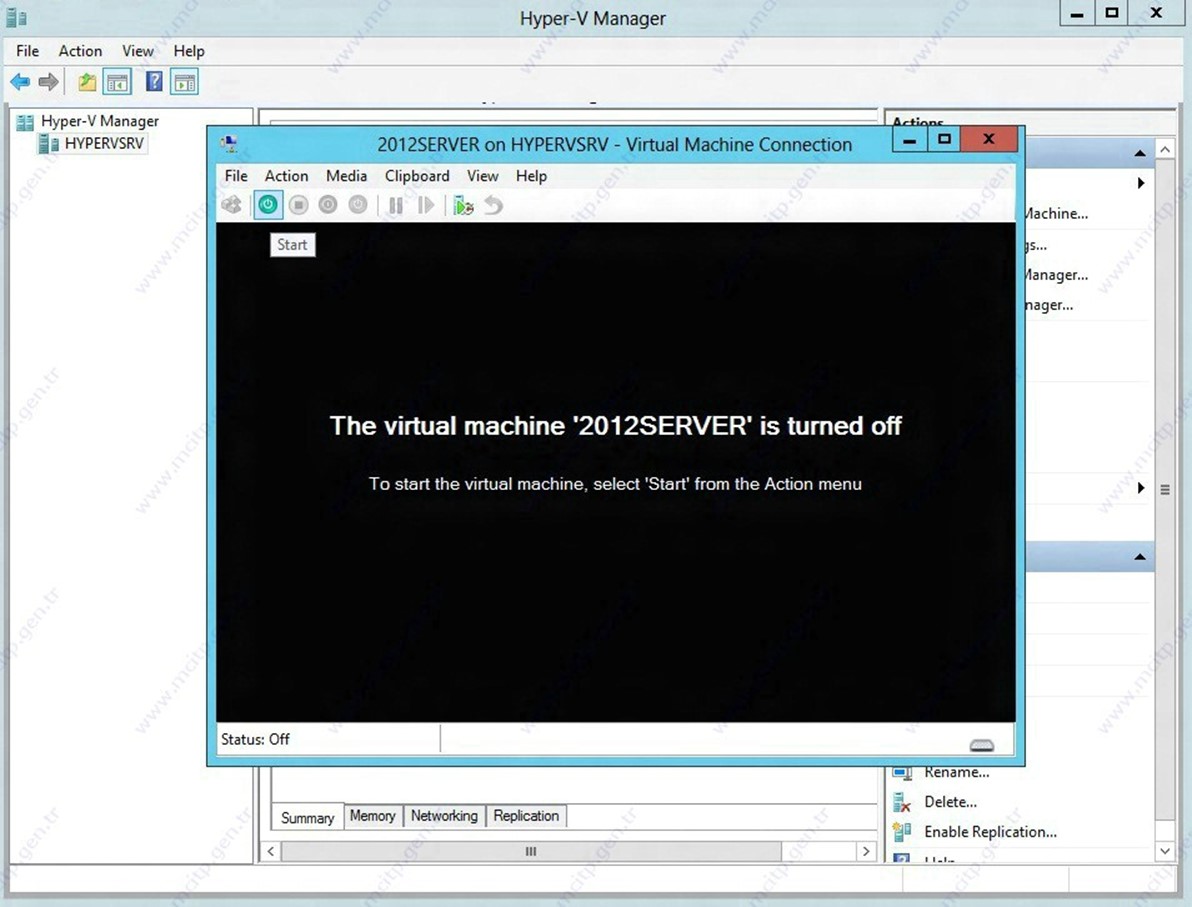Open the Help menu in Hyper-V Manager
Viewport: 1192px width, 907px height.
(x=189, y=51)
